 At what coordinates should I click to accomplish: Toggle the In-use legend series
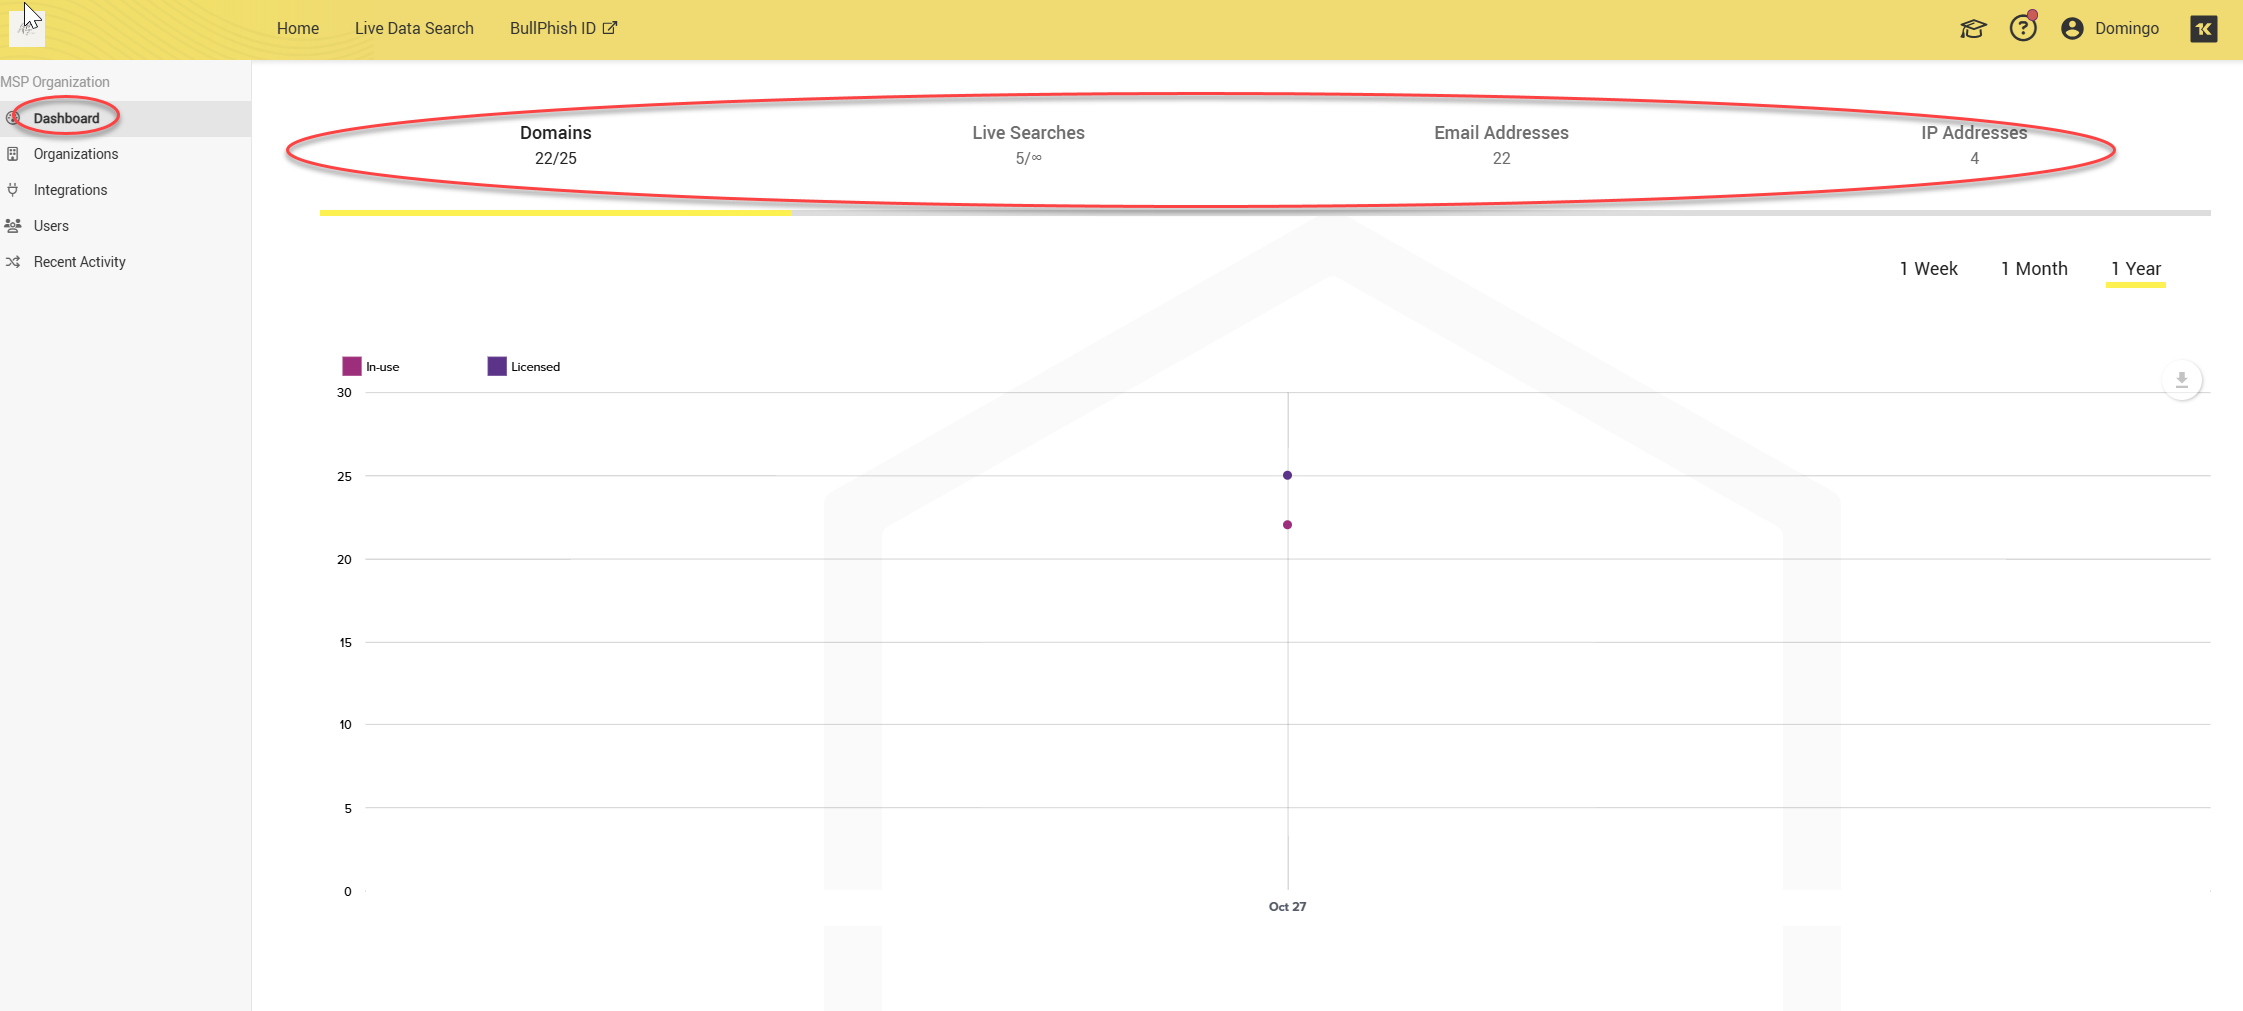(371, 367)
